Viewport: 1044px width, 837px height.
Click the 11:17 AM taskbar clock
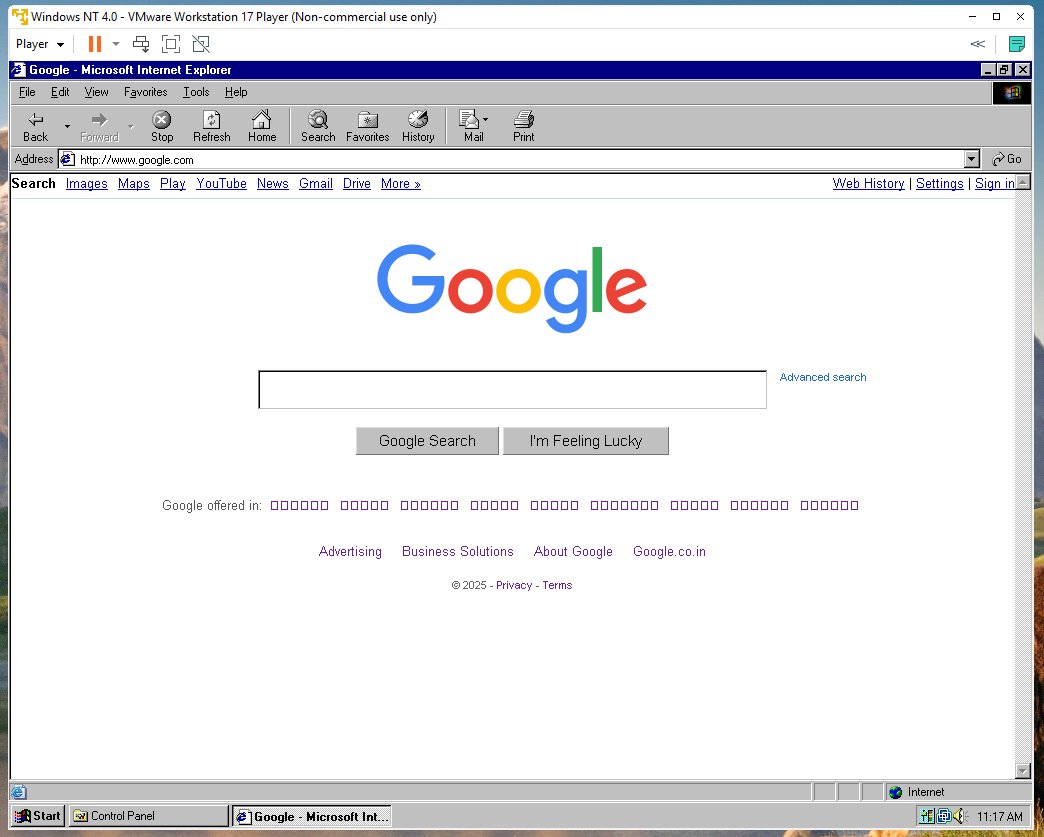999,816
